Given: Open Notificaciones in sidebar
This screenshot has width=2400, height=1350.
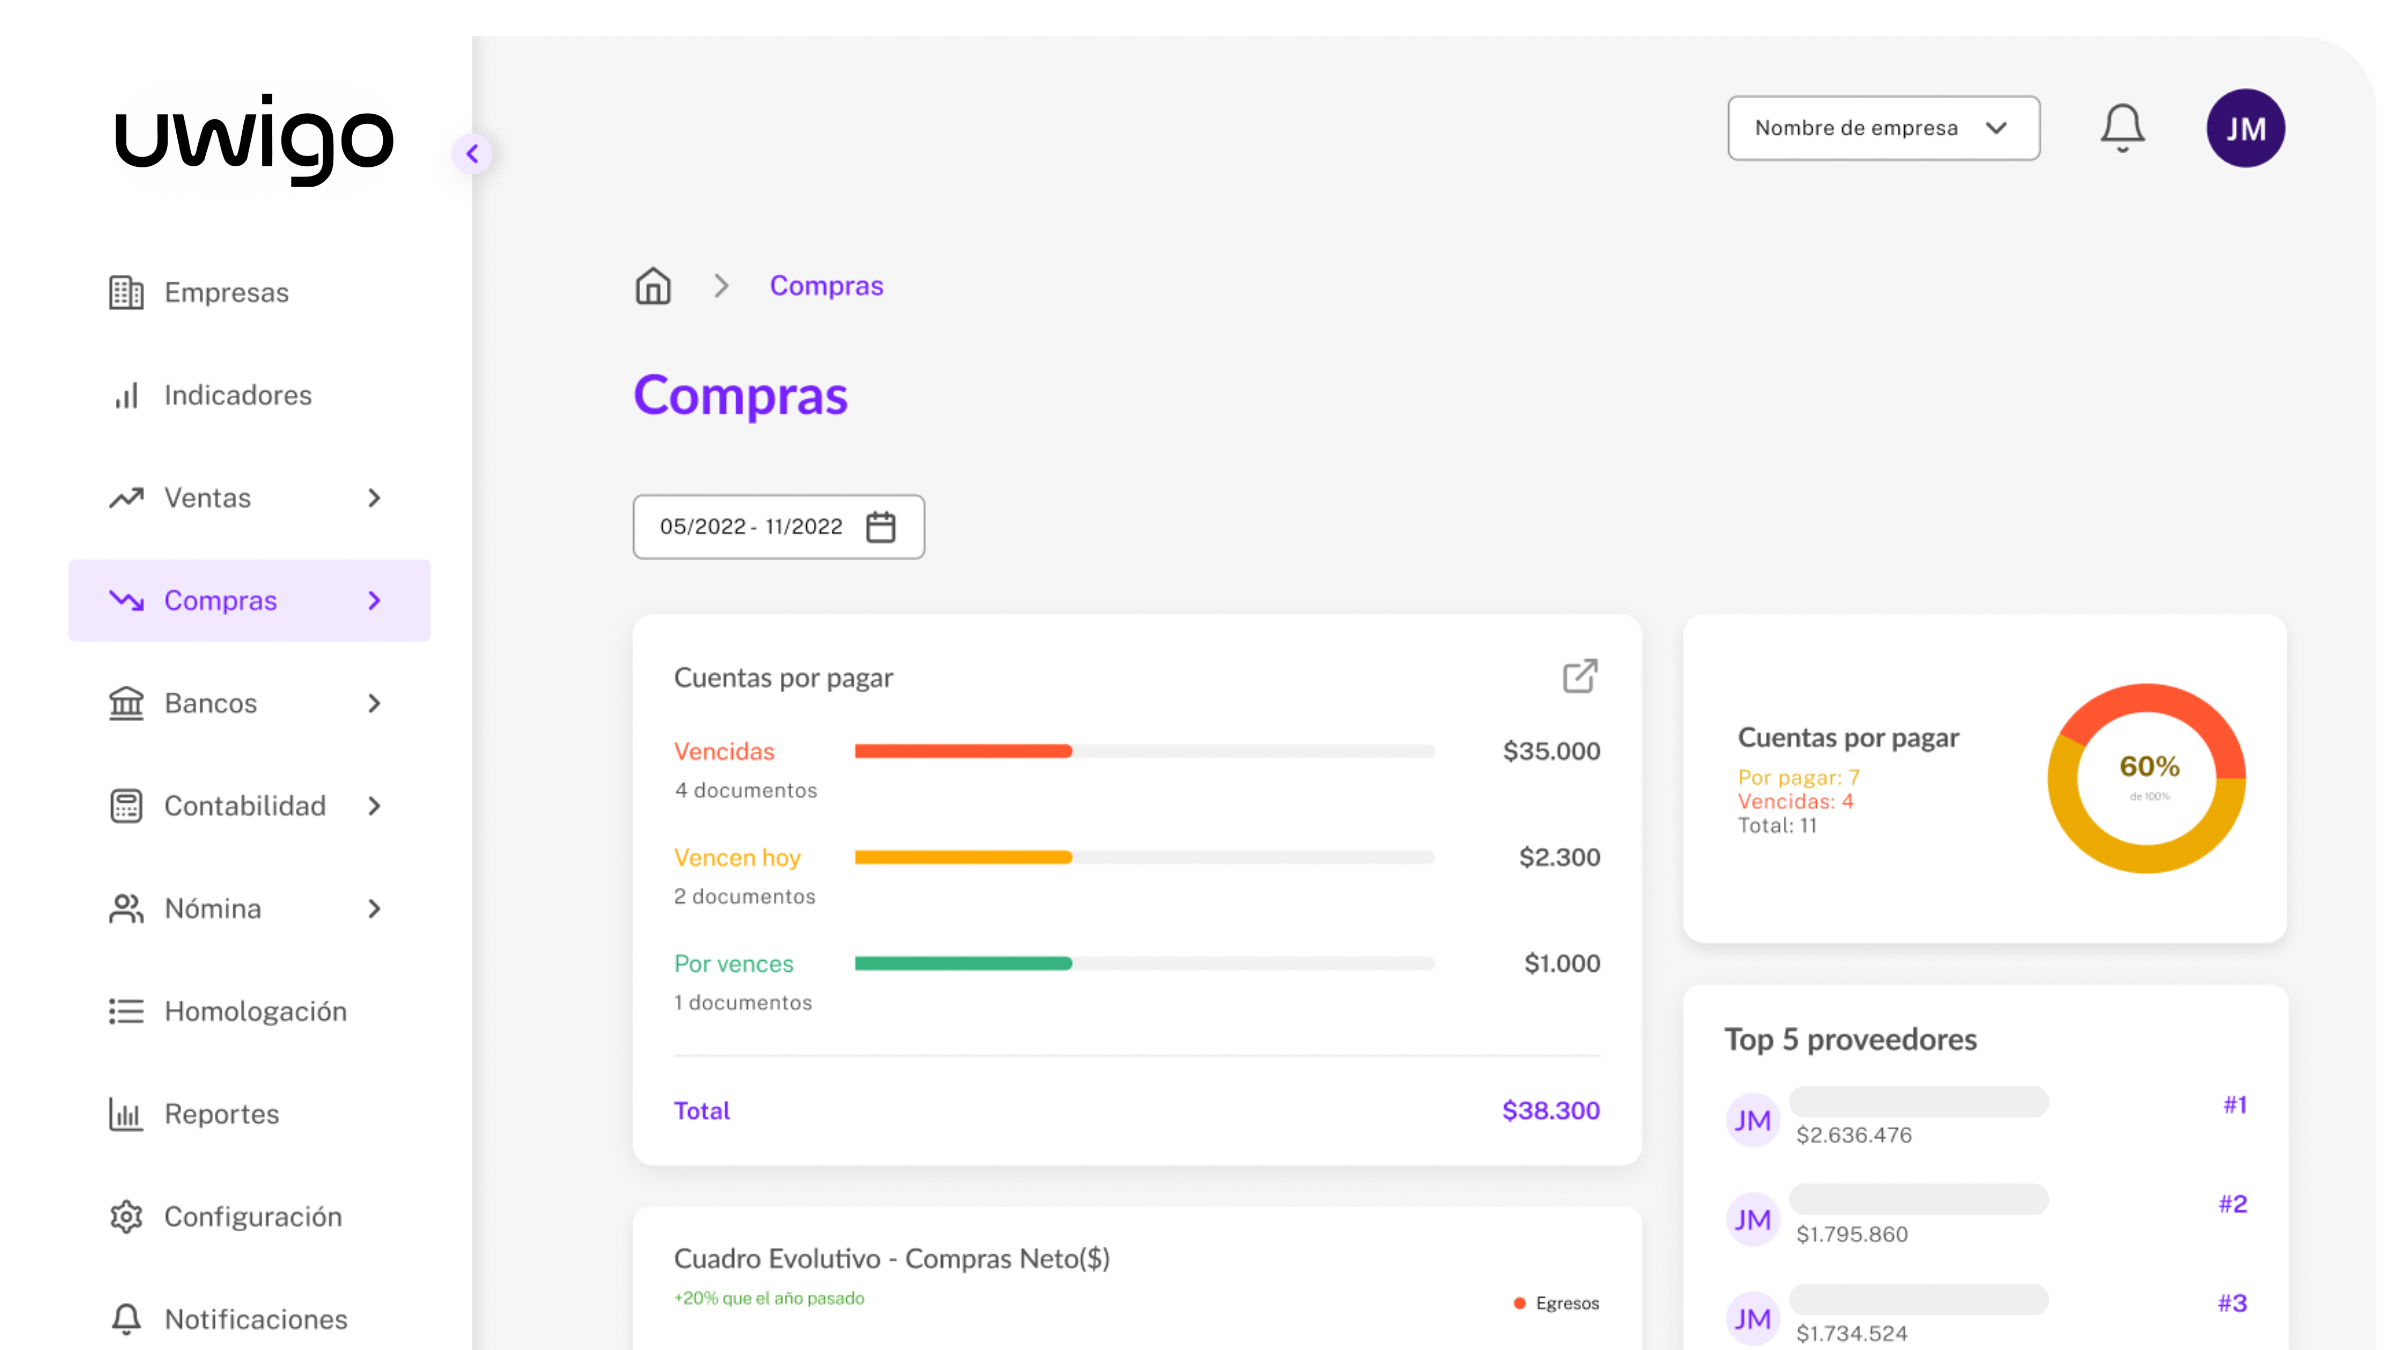Looking at the screenshot, I should [x=255, y=1319].
